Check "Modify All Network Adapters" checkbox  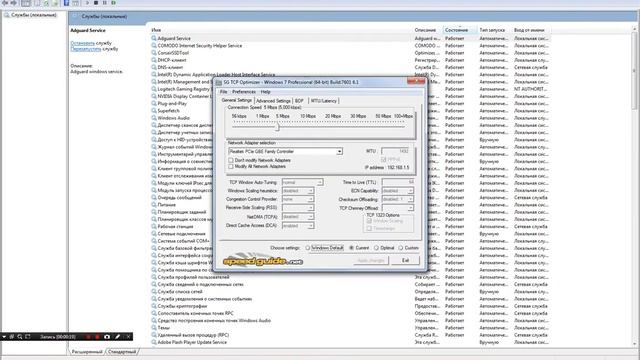pyautogui.click(x=231, y=167)
